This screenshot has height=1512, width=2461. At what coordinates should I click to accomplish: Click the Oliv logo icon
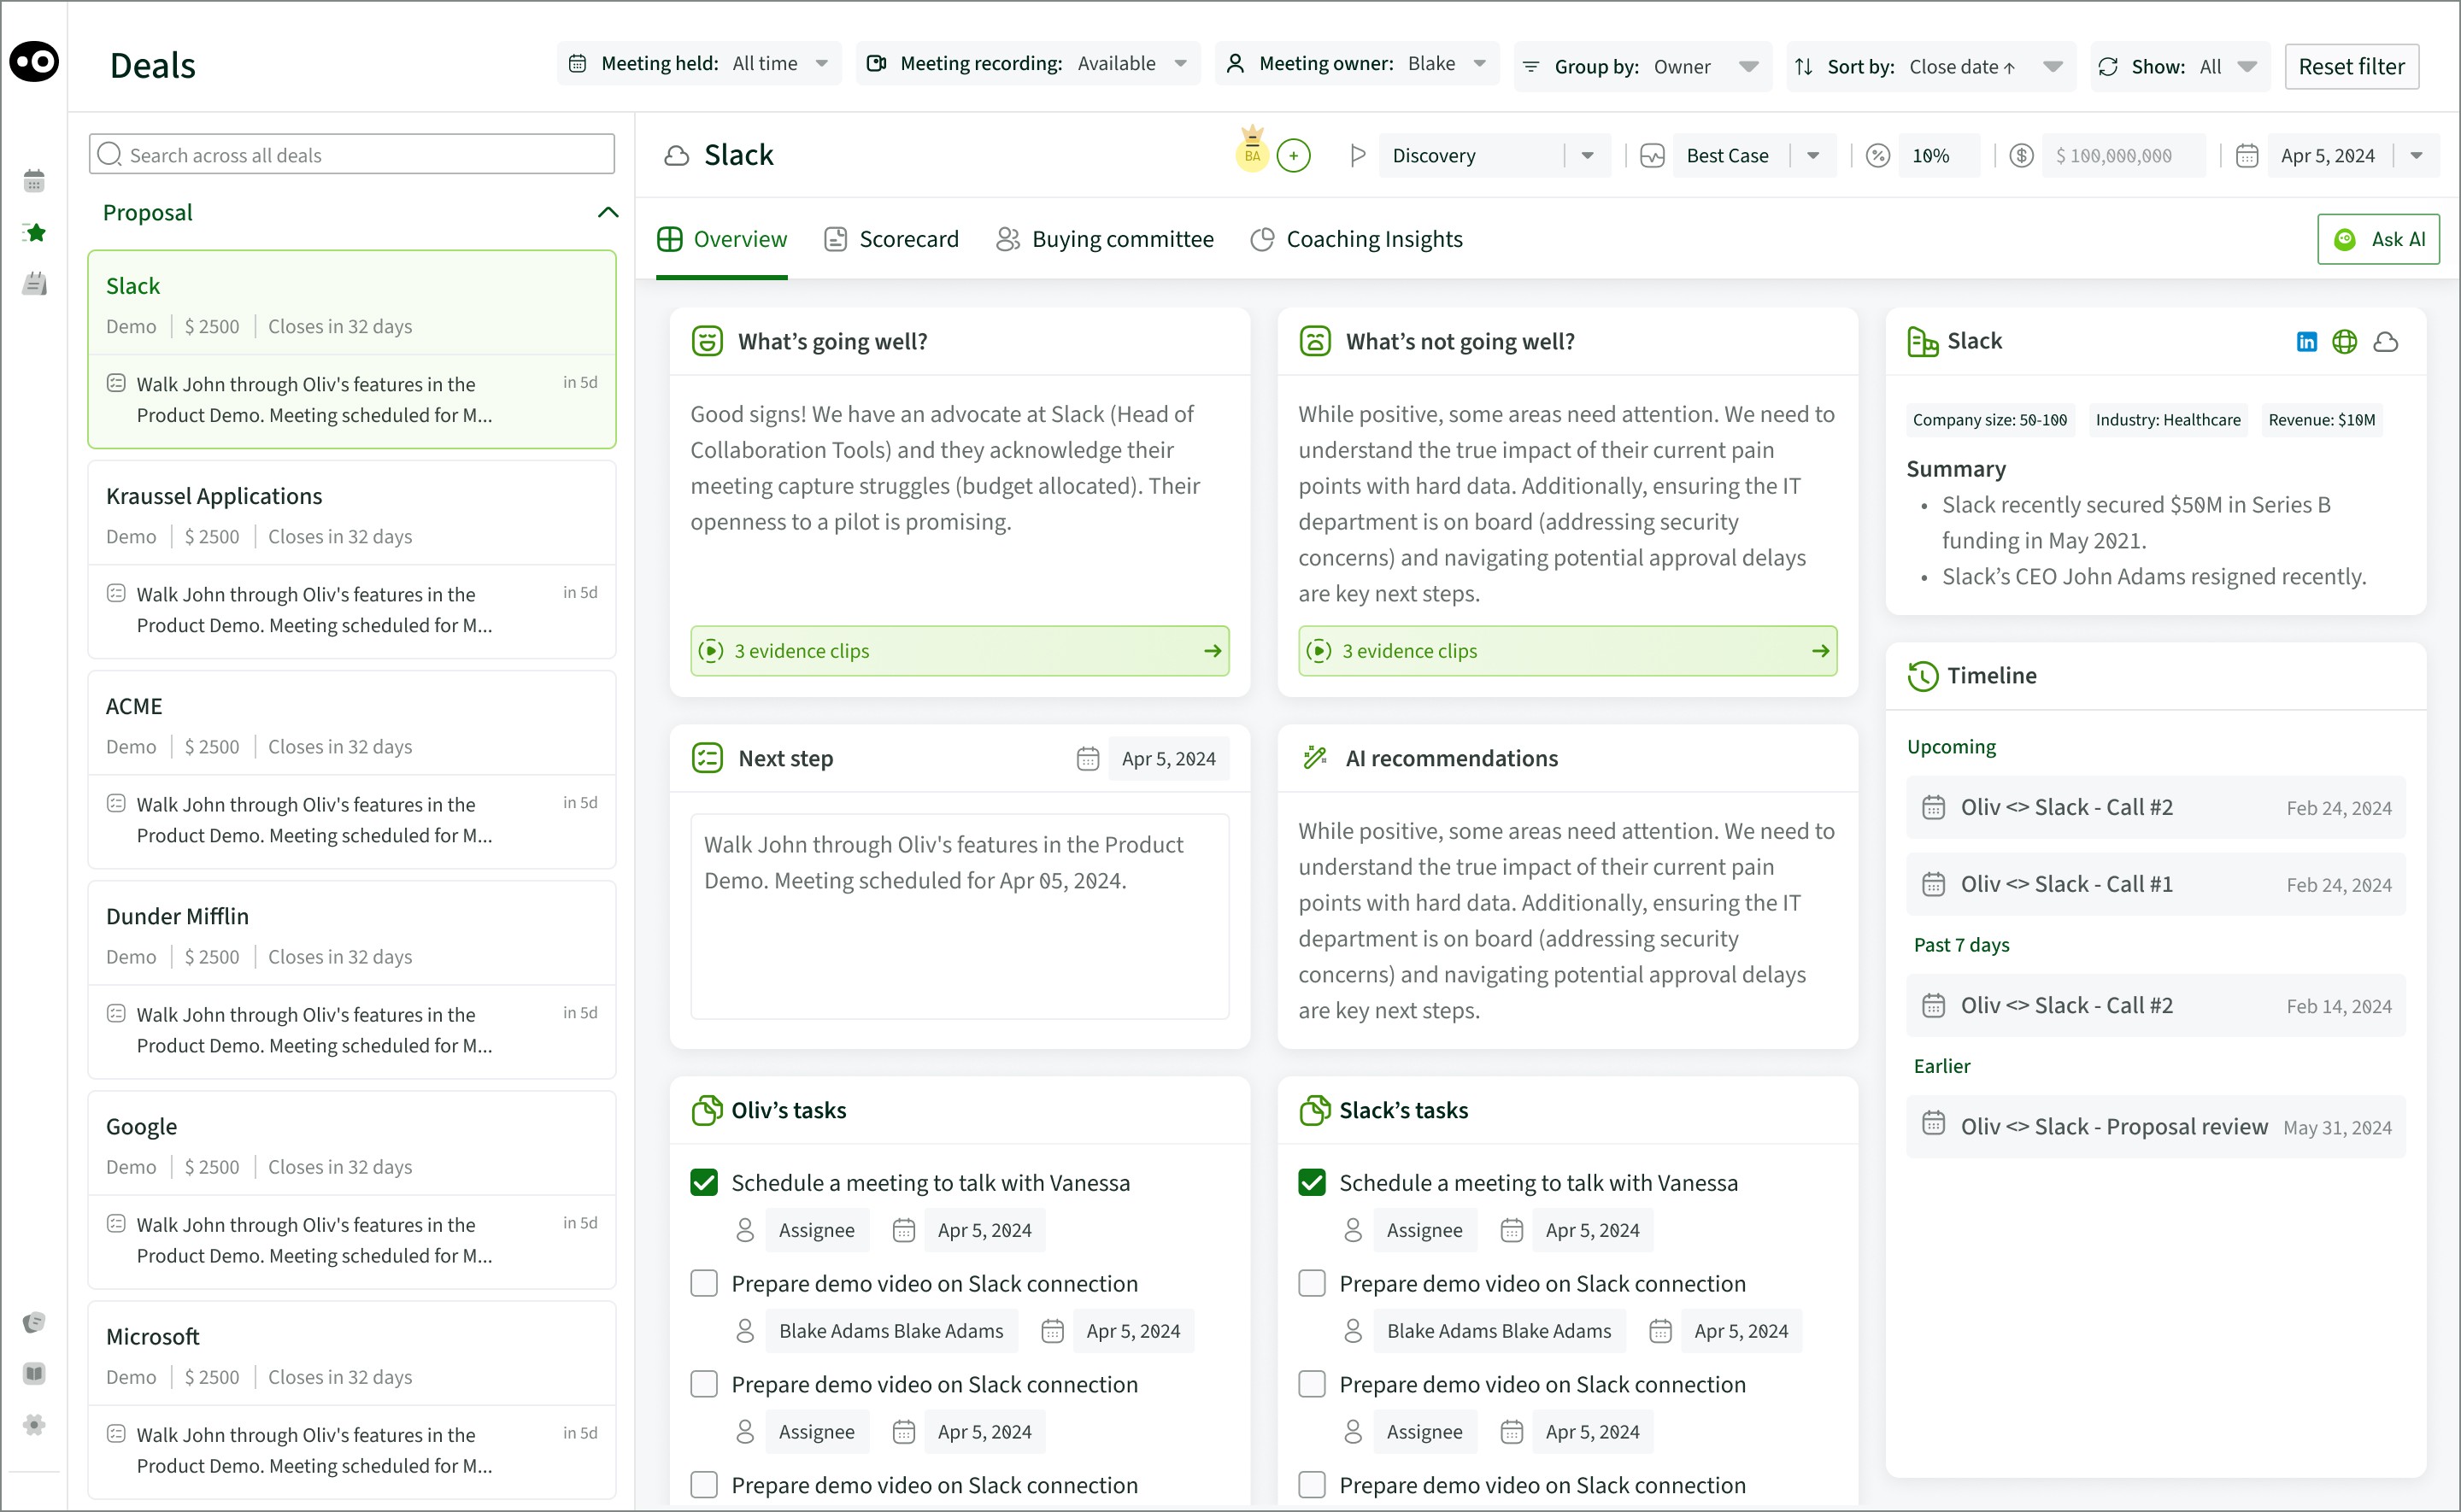coord(35,62)
